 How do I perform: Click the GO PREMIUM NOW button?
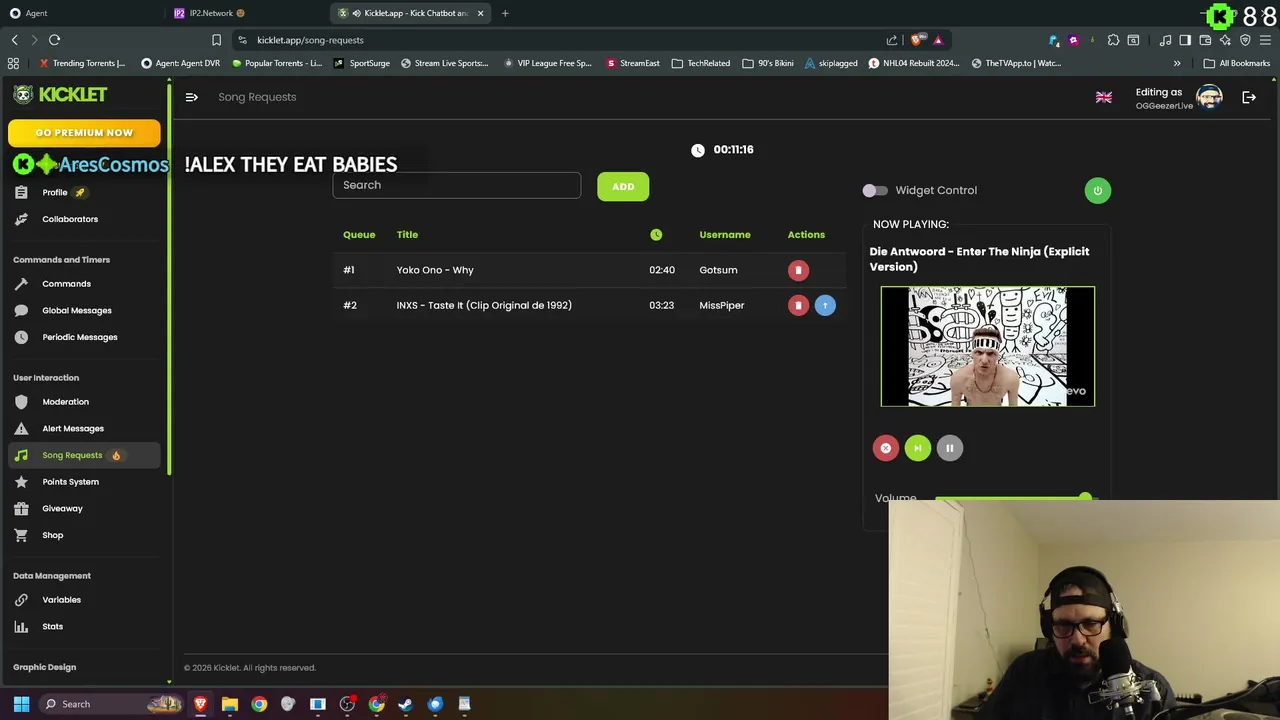tap(84, 132)
